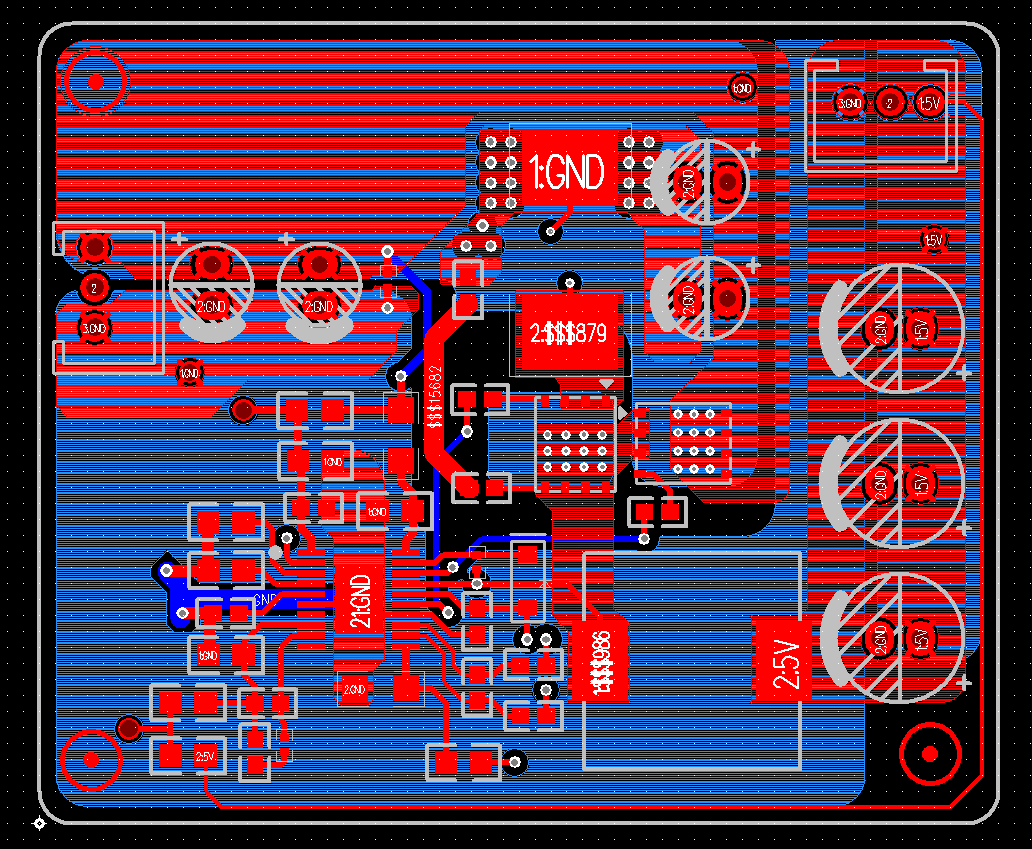Select the 1:GND via near the board's upper edge
The height and width of the screenshot is (849, 1032).
(x=742, y=88)
